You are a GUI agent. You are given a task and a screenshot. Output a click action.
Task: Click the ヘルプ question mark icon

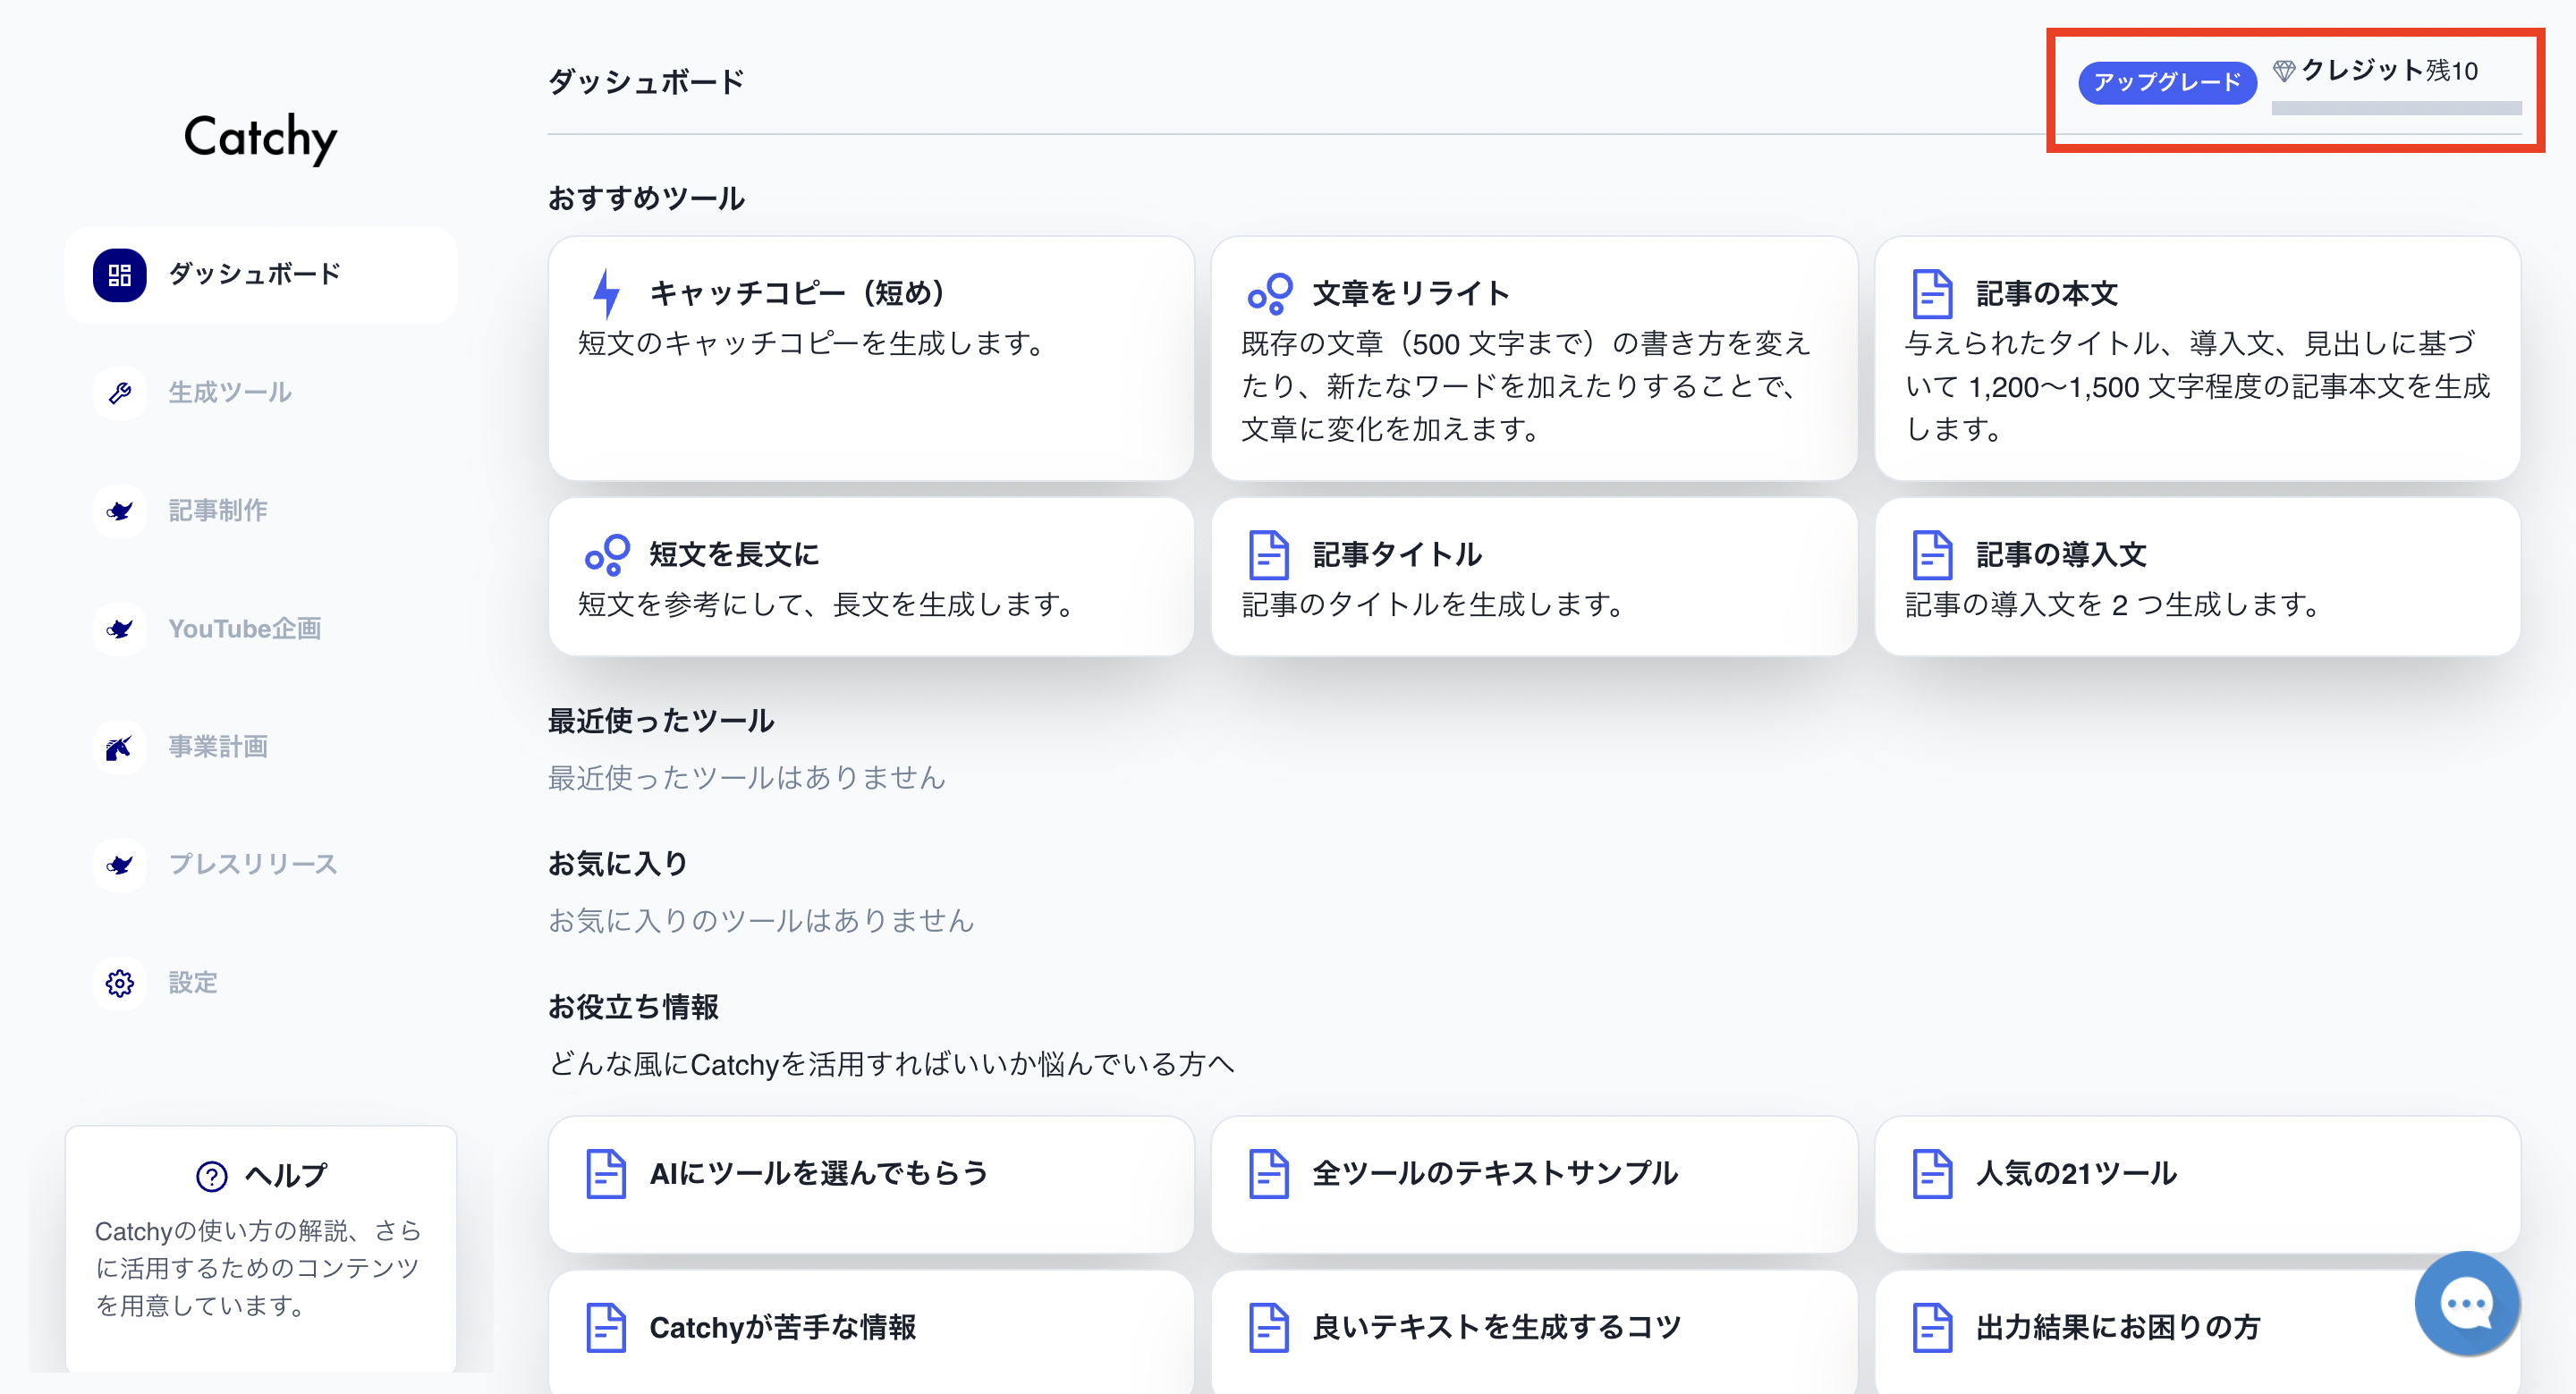[211, 1176]
